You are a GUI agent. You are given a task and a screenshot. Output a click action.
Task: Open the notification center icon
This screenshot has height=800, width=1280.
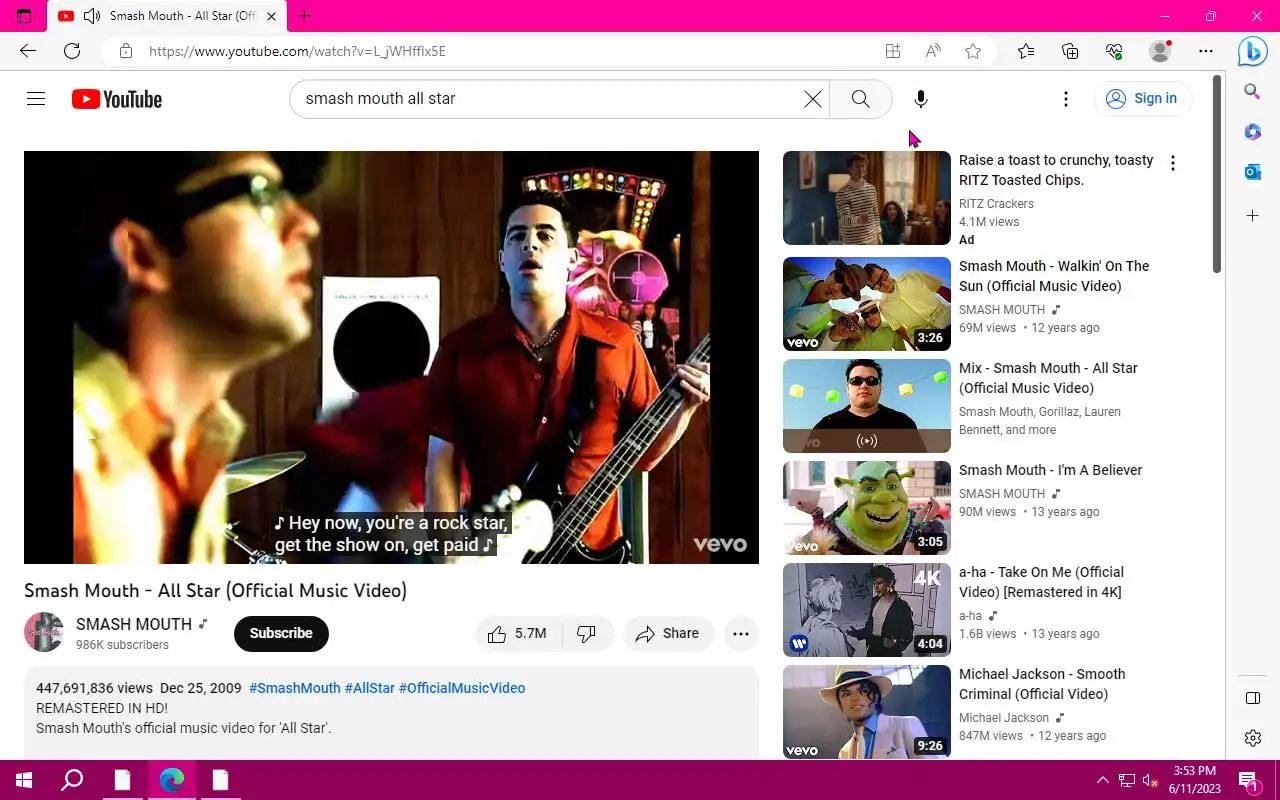coord(1248,780)
